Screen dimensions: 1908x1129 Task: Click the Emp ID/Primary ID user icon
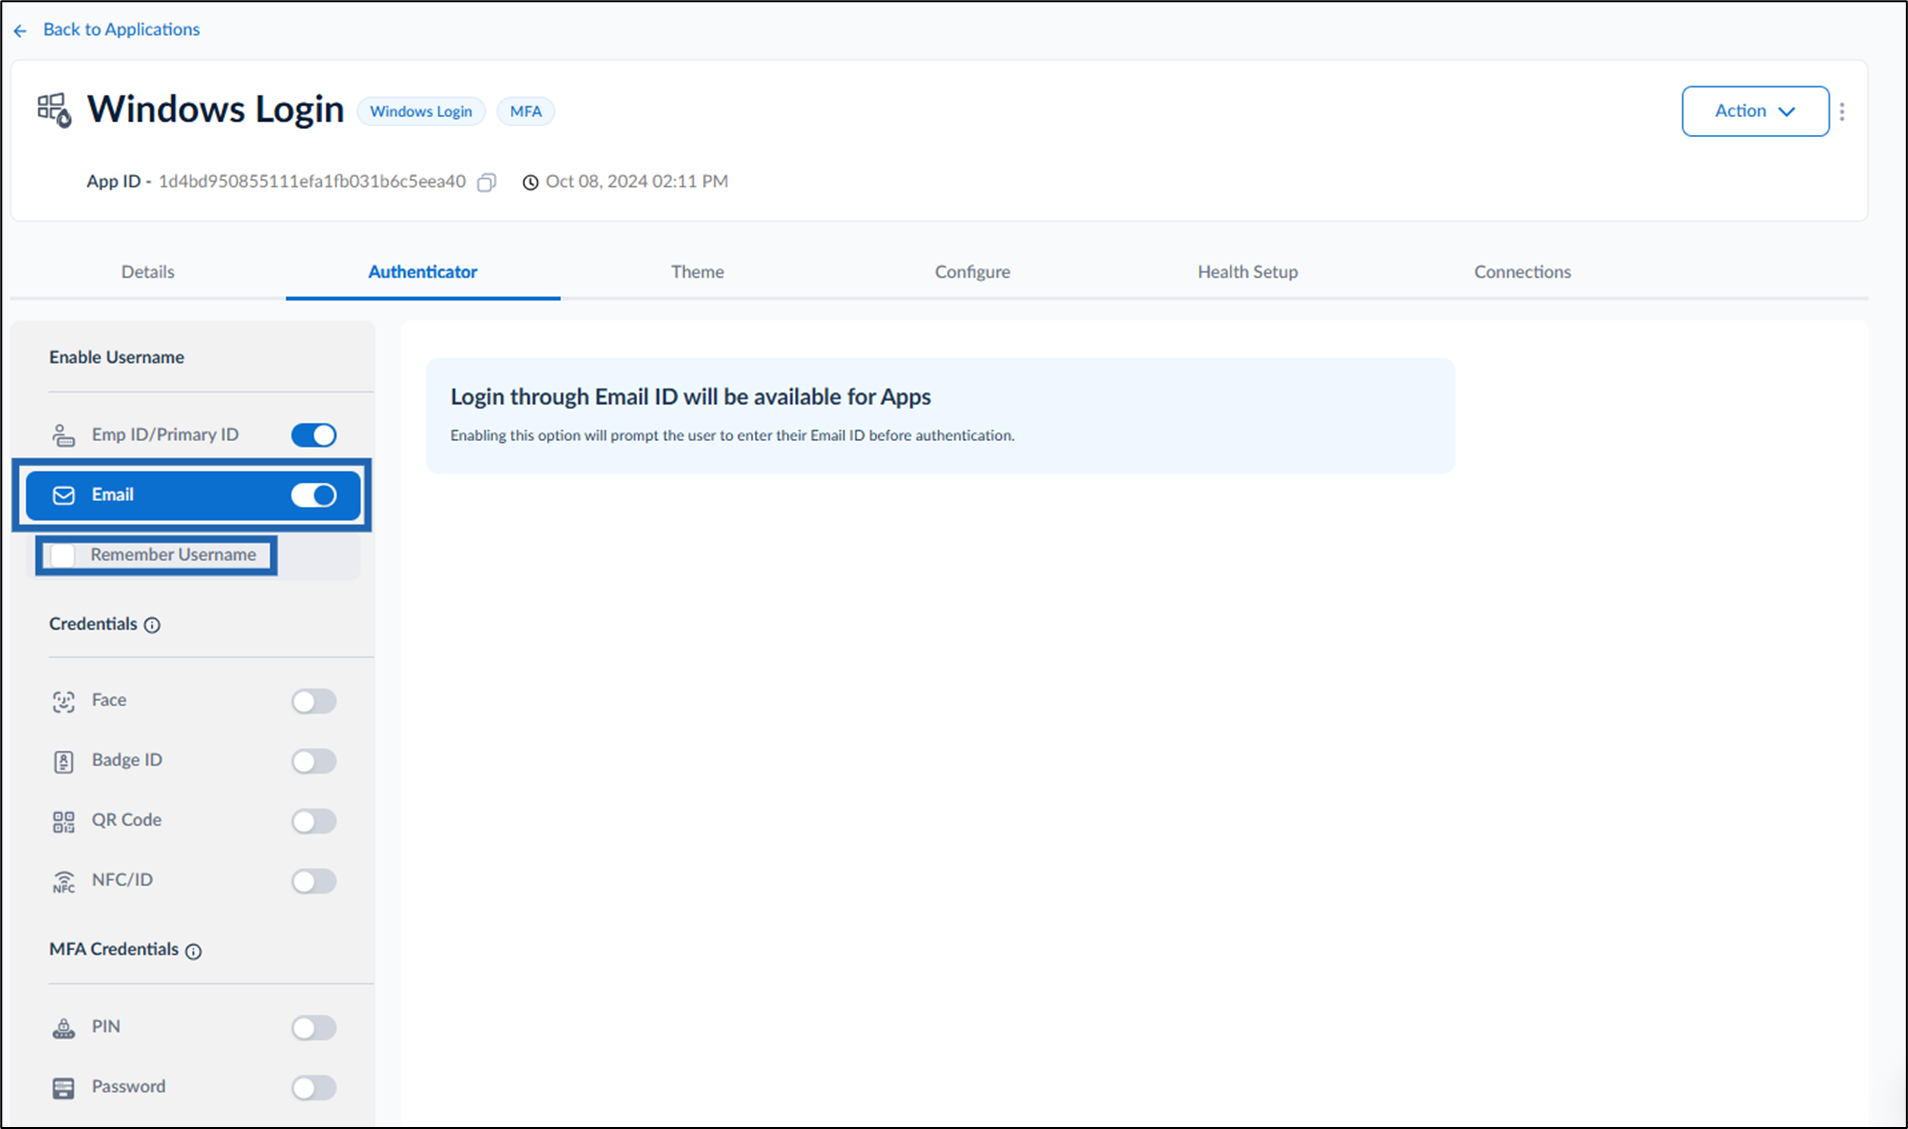[63, 435]
